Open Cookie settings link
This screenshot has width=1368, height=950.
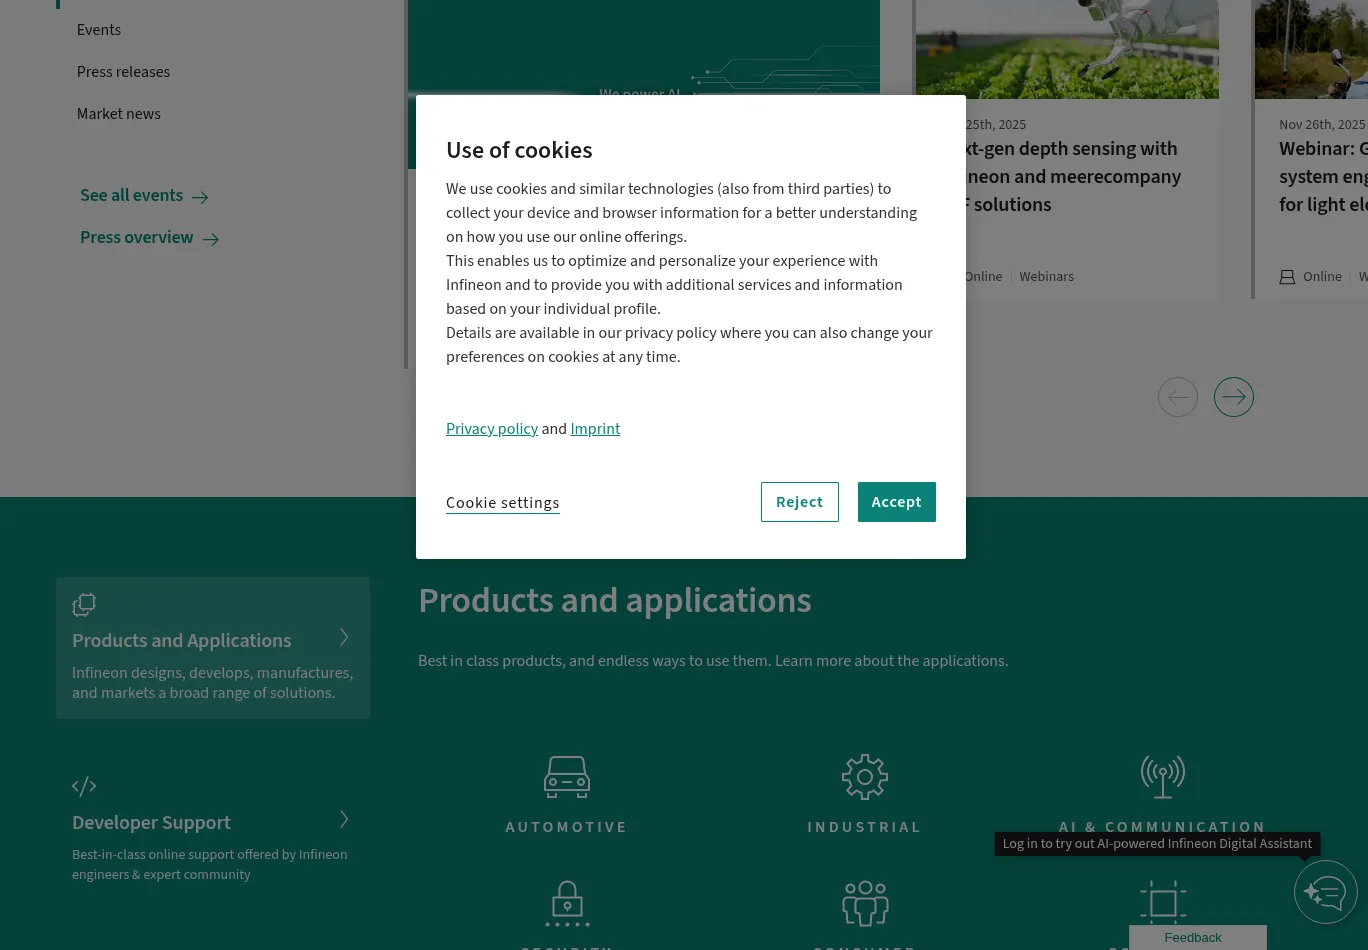pos(502,503)
